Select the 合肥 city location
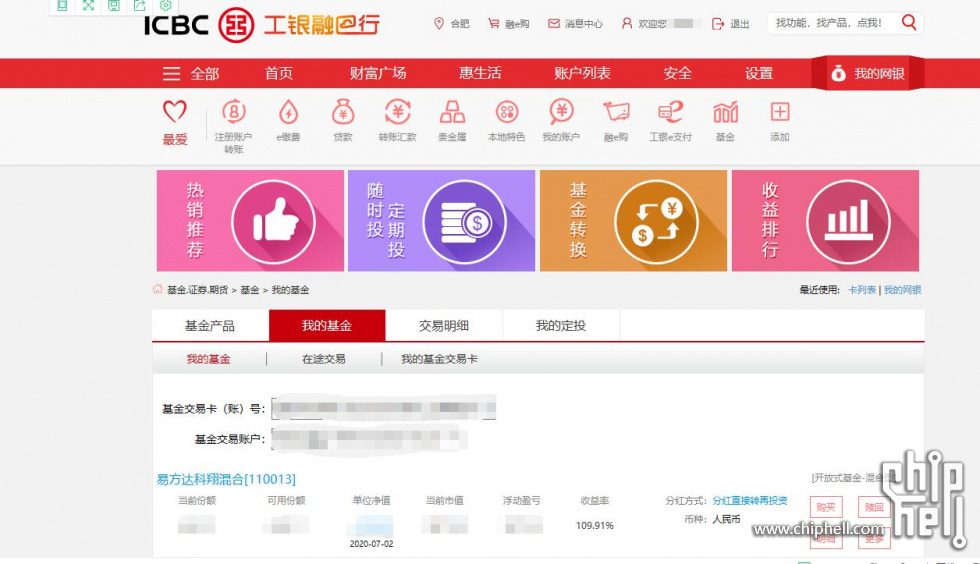The width and height of the screenshot is (980, 564). click(452, 24)
